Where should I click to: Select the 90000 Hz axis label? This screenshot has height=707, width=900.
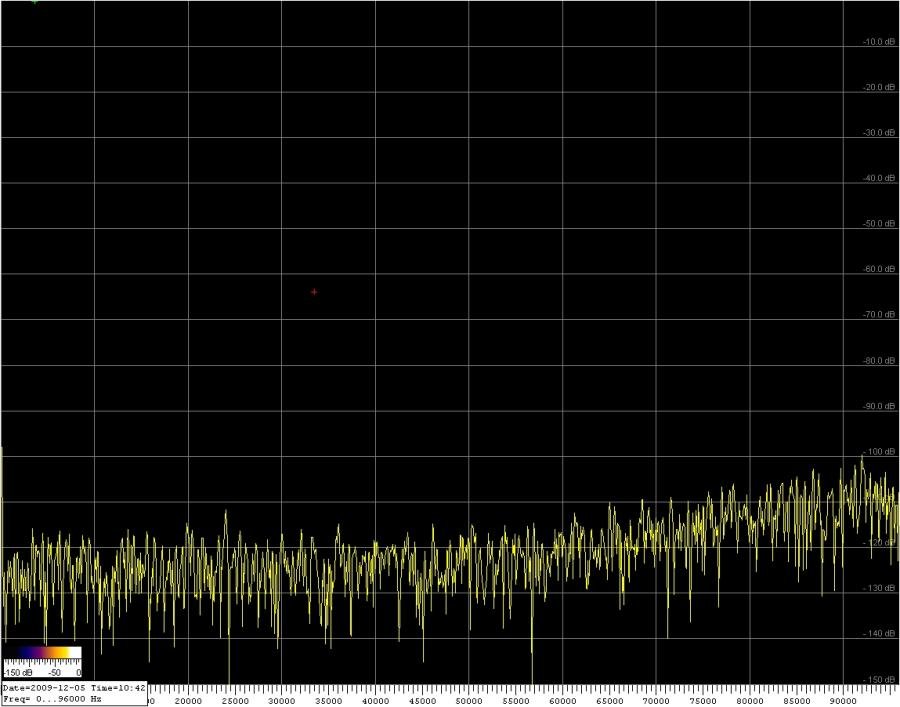843,701
